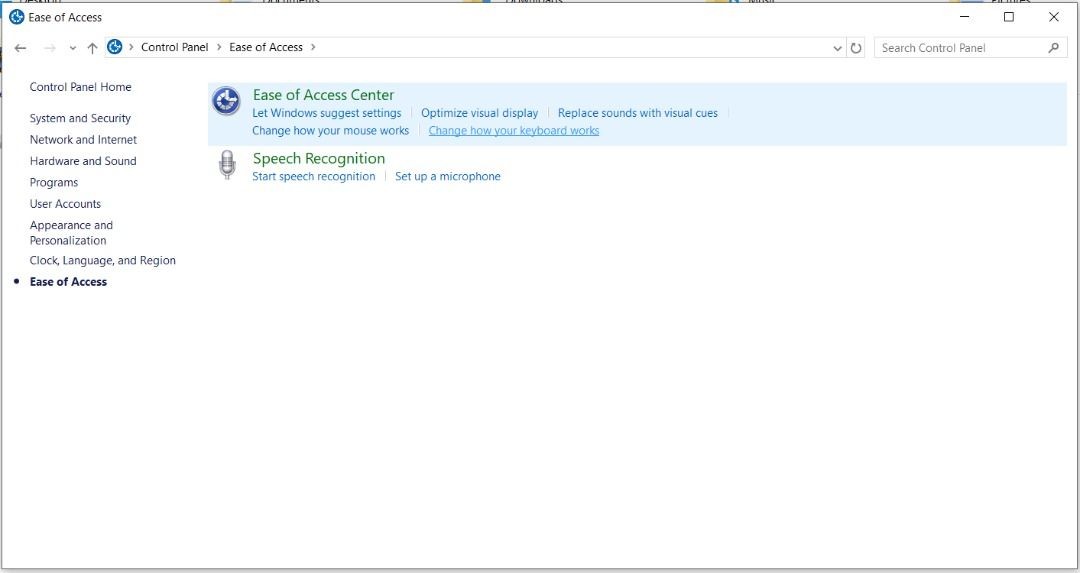The width and height of the screenshot is (1080, 573).
Task: Open User Accounts category
Action: click(x=65, y=204)
